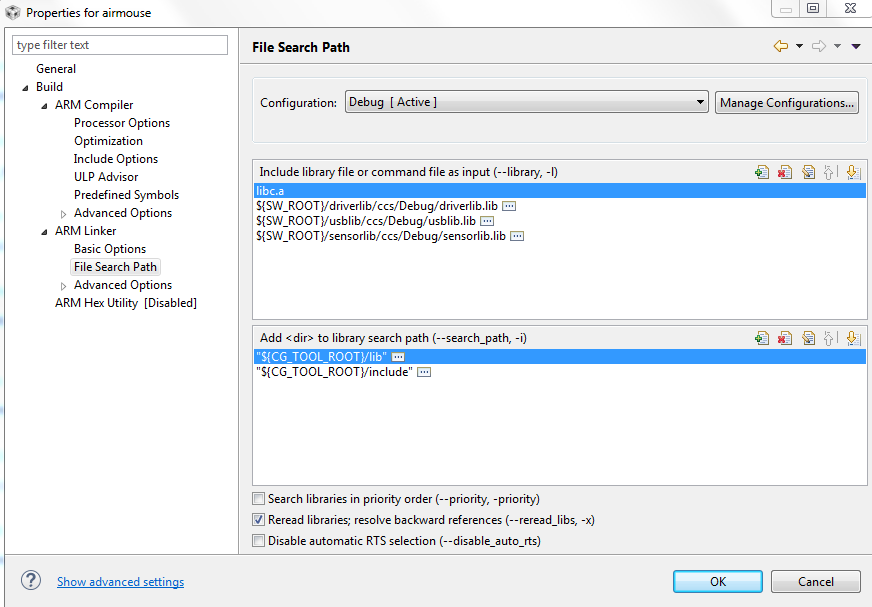The width and height of the screenshot is (872, 607).
Task: Go forward with the gray arrow icon
Action: tap(819, 46)
